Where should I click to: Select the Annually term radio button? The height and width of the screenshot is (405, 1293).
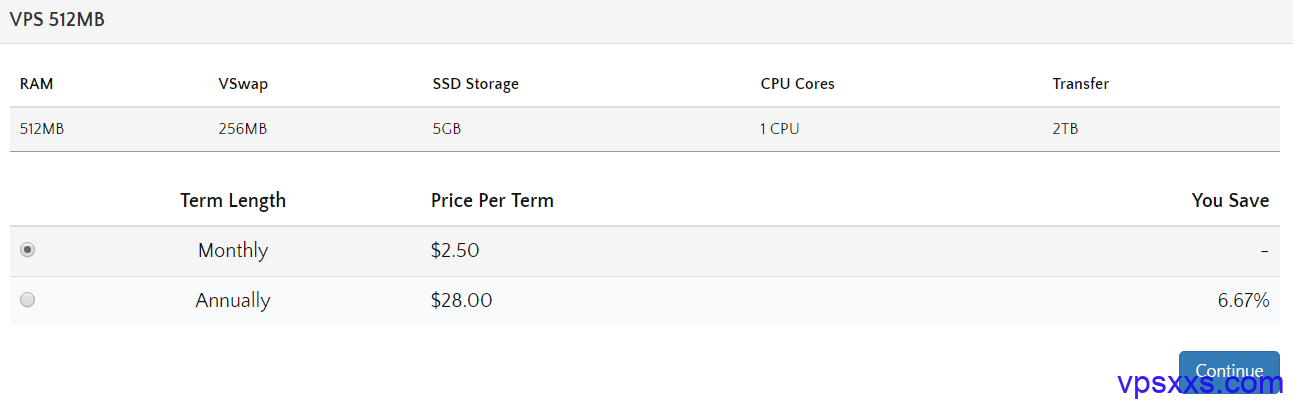(28, 300)
